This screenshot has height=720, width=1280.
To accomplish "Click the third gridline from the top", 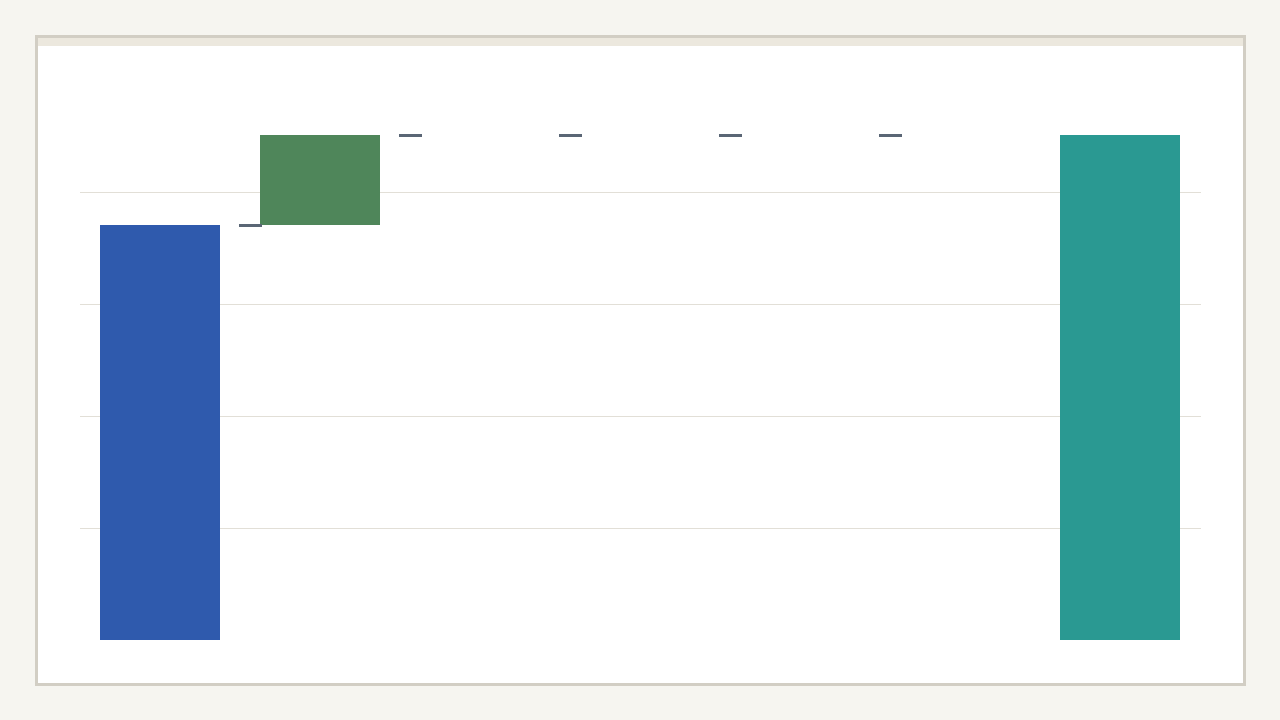I will click(640, 416).
